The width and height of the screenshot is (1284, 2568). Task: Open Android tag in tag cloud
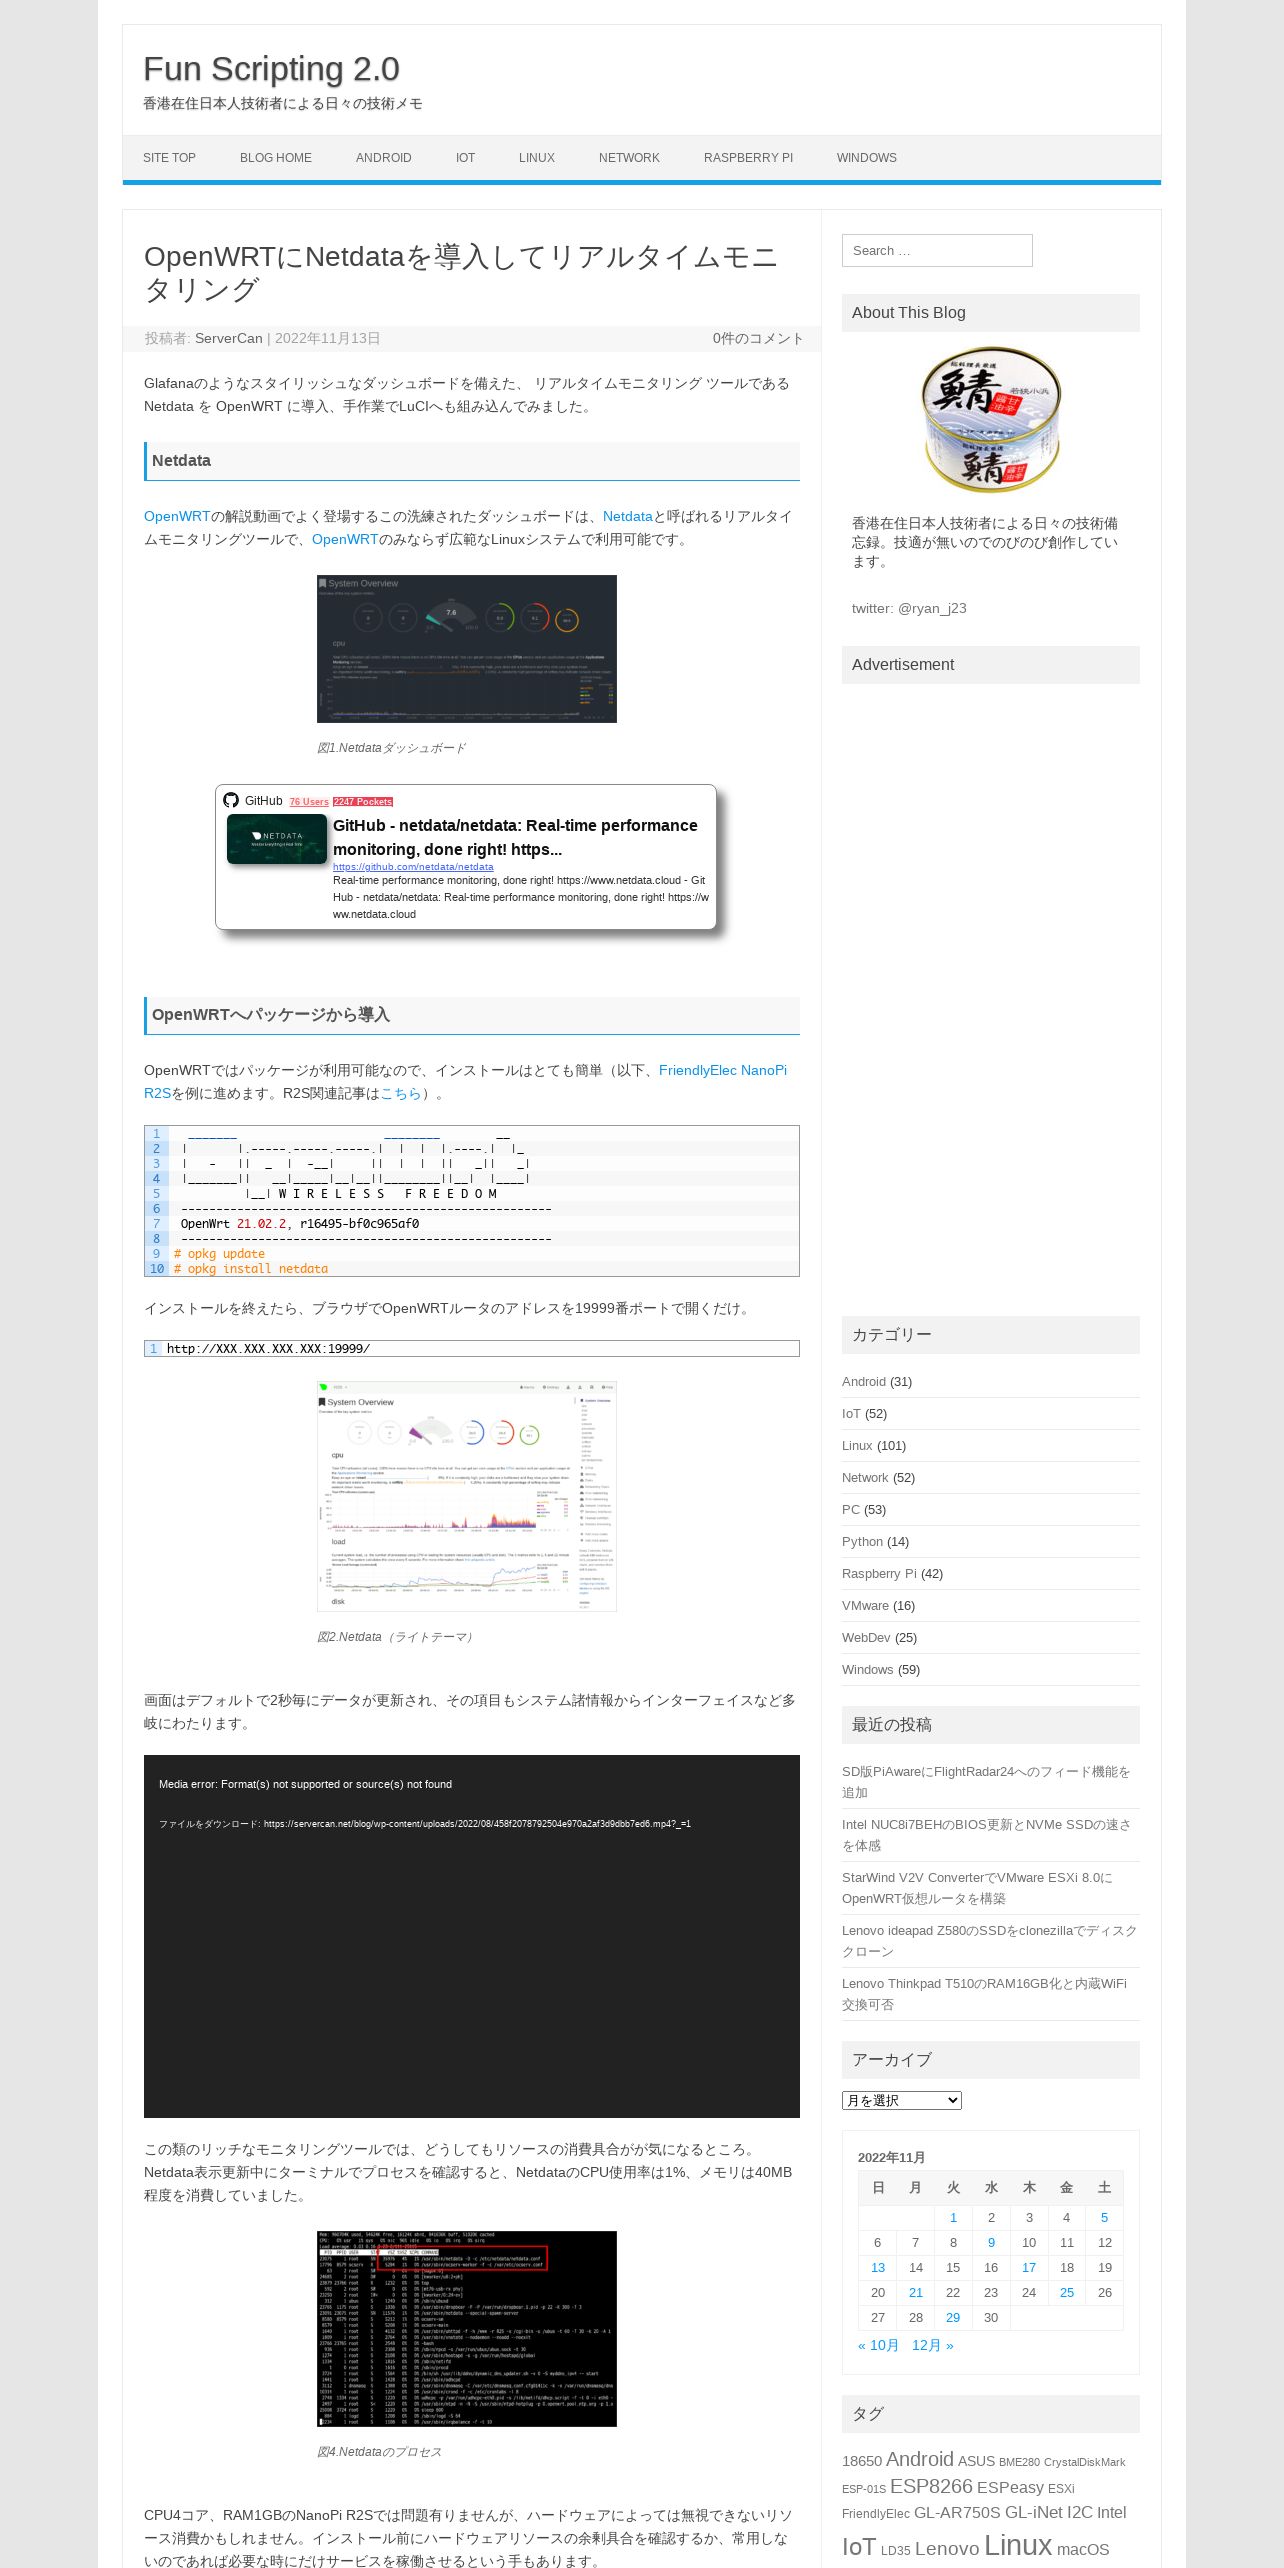click(x=920, y=2459)
